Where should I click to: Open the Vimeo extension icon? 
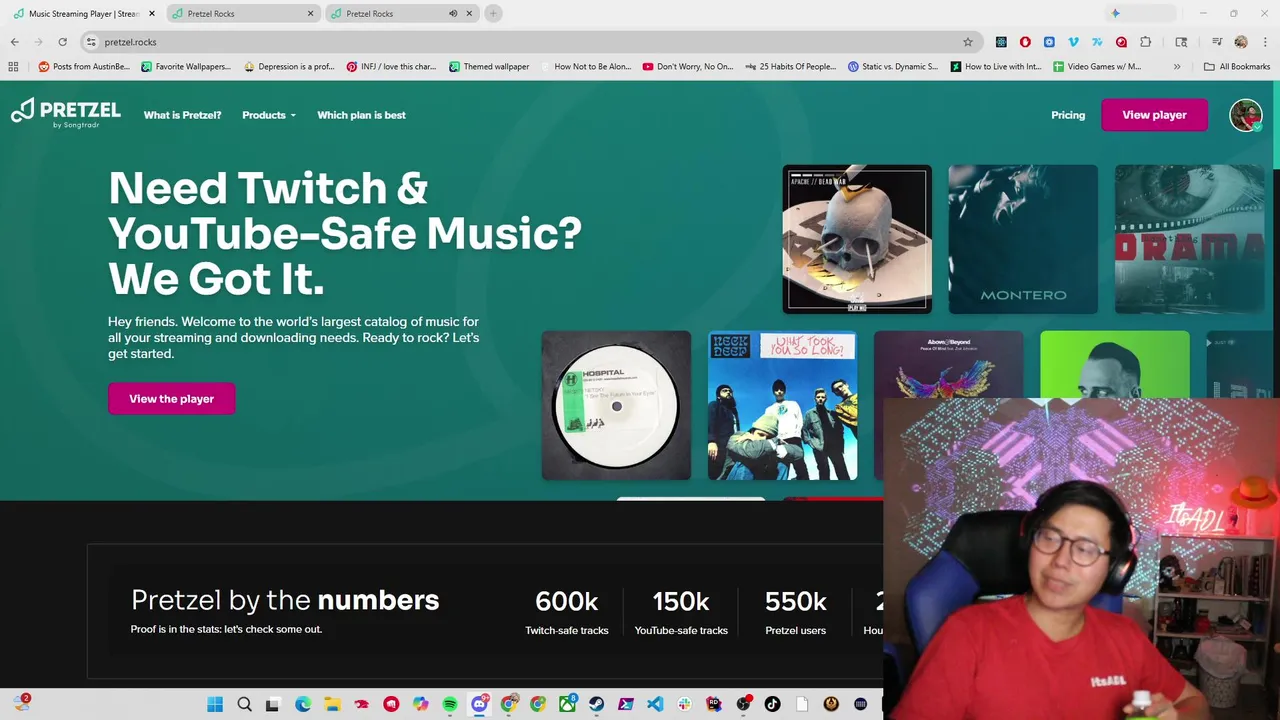pos(1073,42)
